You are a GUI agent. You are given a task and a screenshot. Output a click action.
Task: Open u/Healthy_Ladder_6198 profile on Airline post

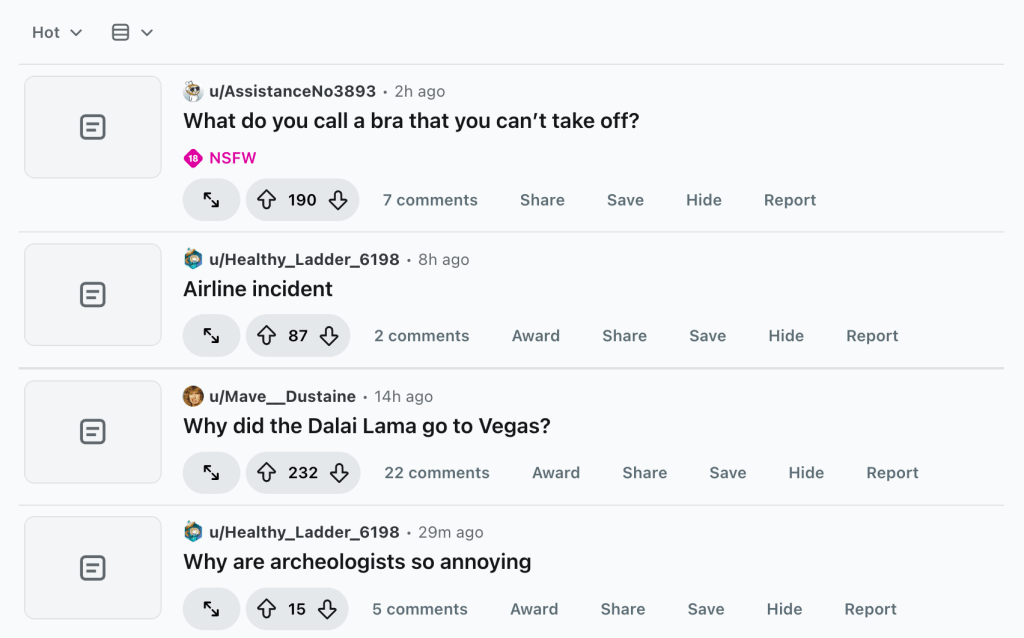point(303,260)
